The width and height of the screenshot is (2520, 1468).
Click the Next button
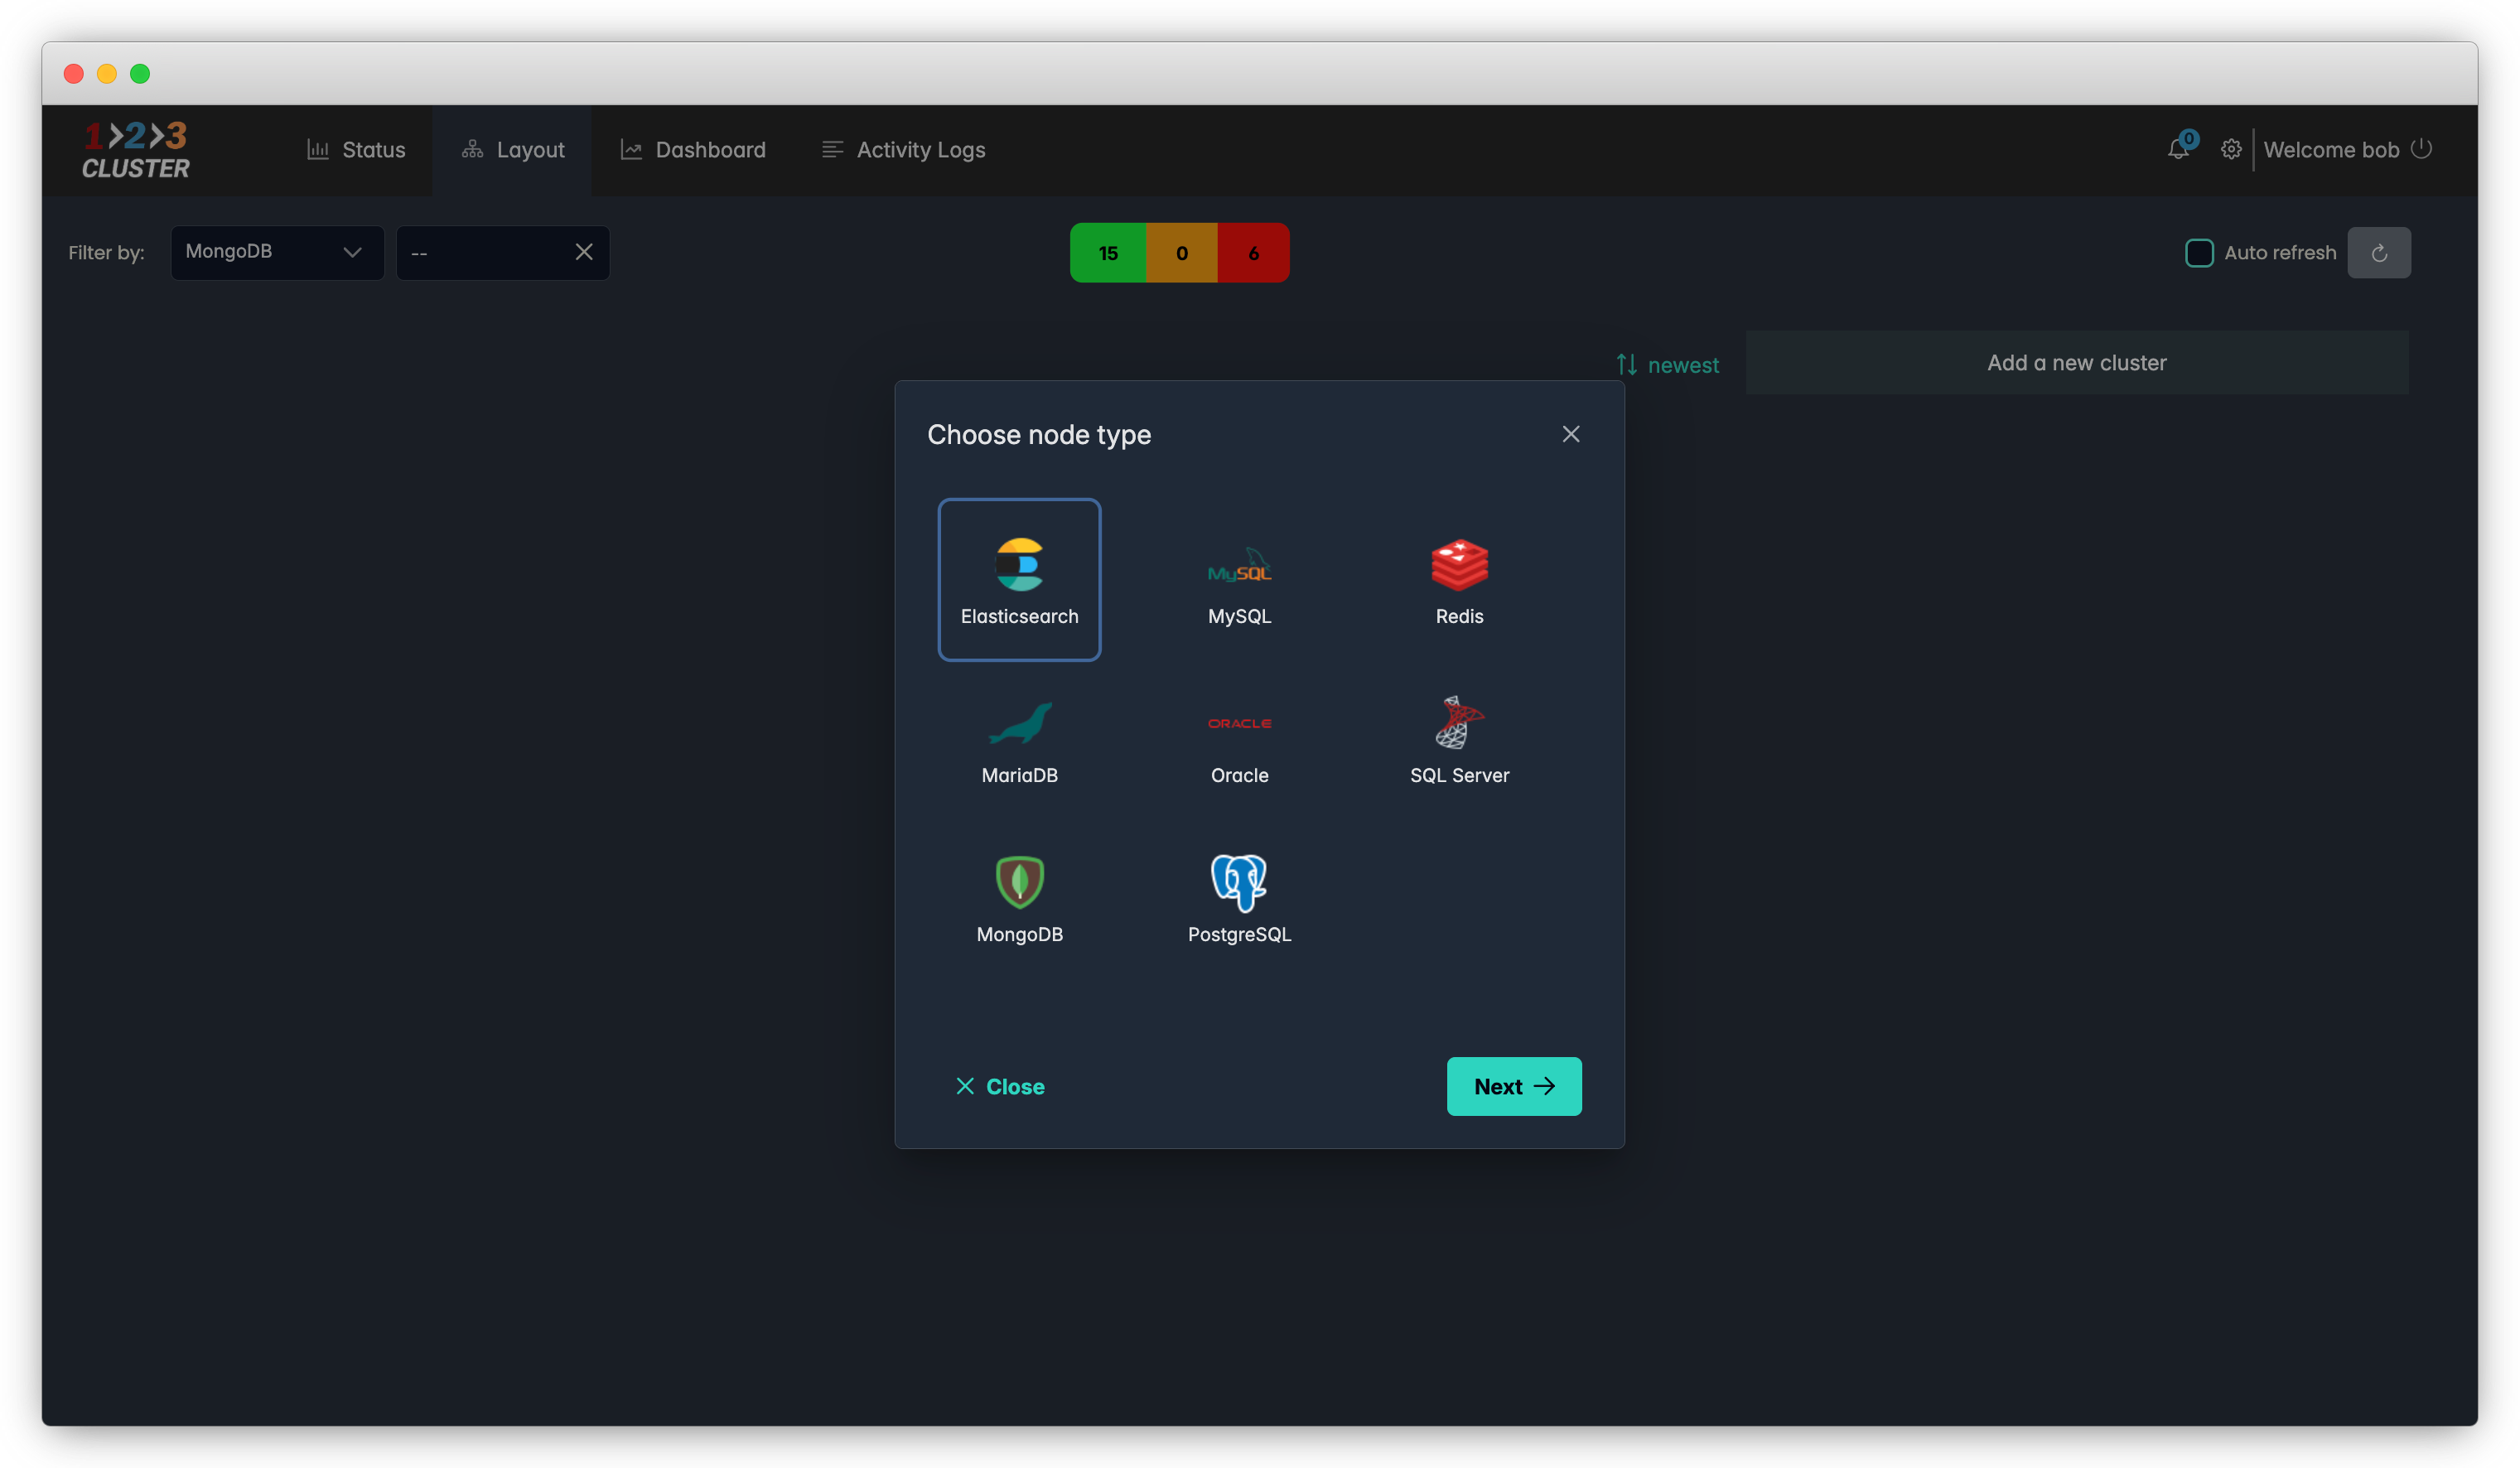click(1513, 1086)
